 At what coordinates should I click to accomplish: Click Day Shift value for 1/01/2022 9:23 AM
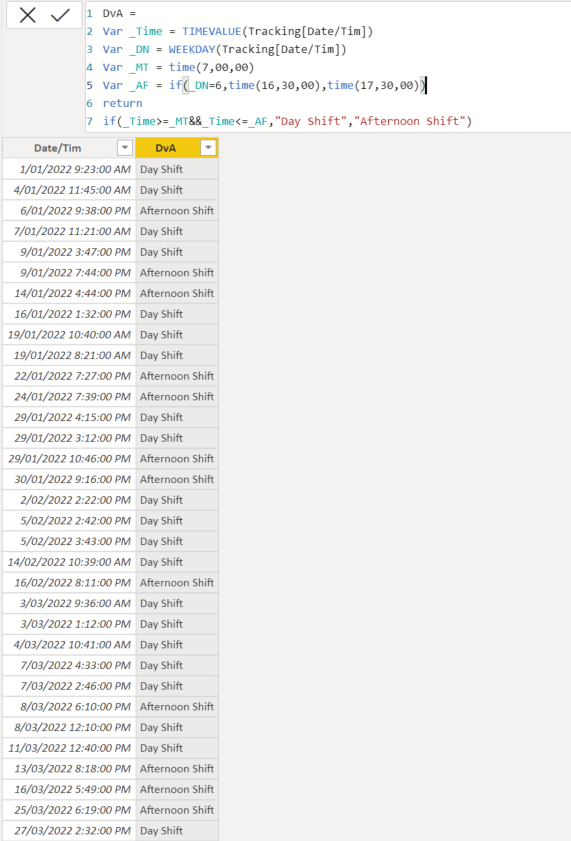pyautogui.click(x=177, y=169)
